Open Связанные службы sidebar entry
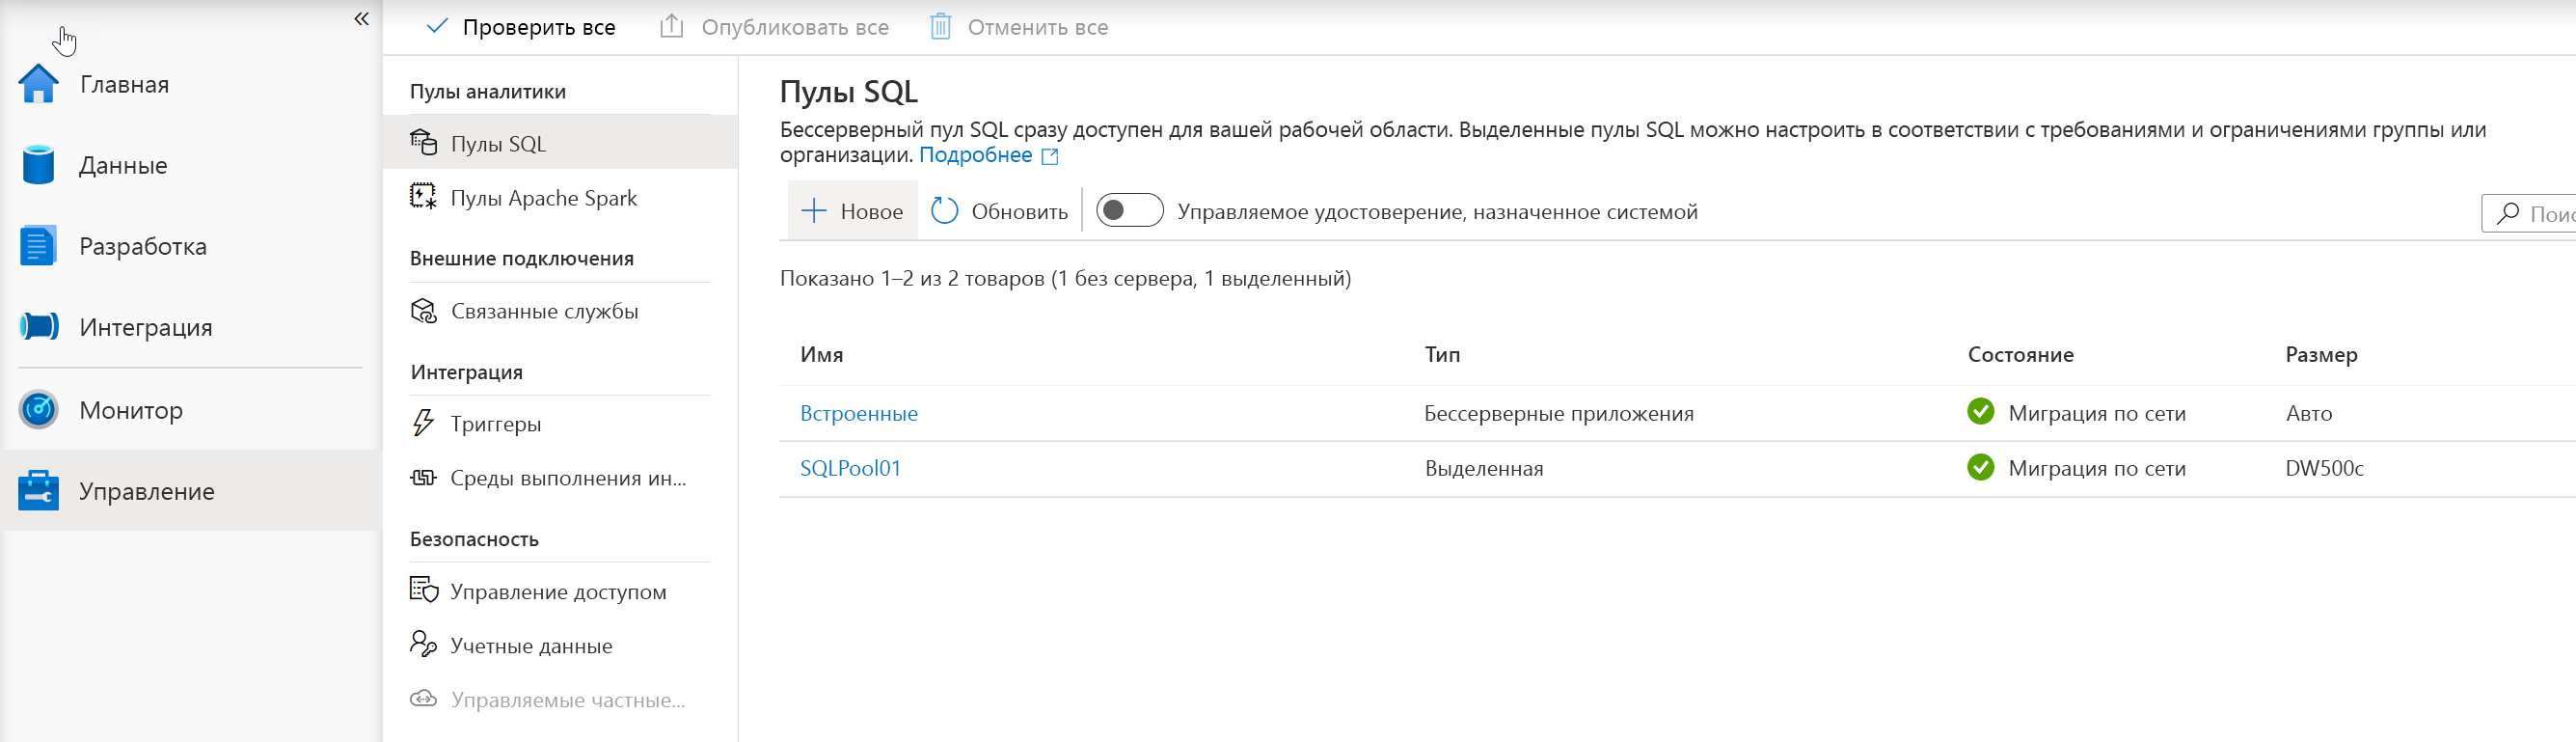The width and height of the screenshot is (2576, 742). 544,312
